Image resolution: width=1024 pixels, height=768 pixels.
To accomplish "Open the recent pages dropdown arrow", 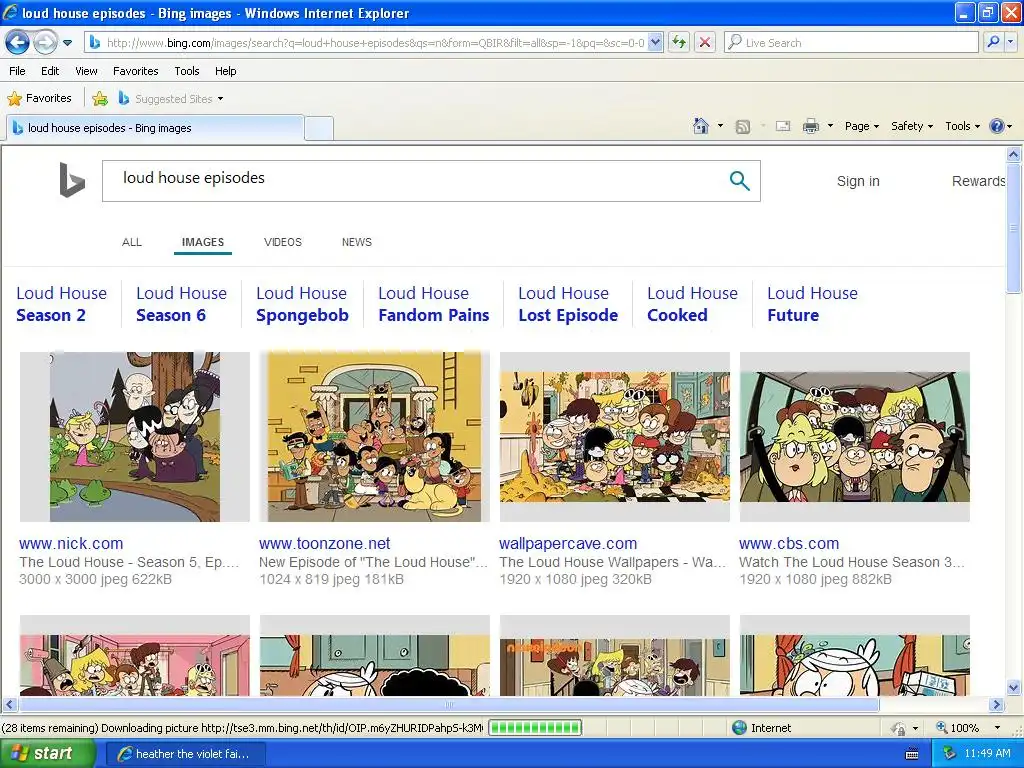I will [67, 43].
